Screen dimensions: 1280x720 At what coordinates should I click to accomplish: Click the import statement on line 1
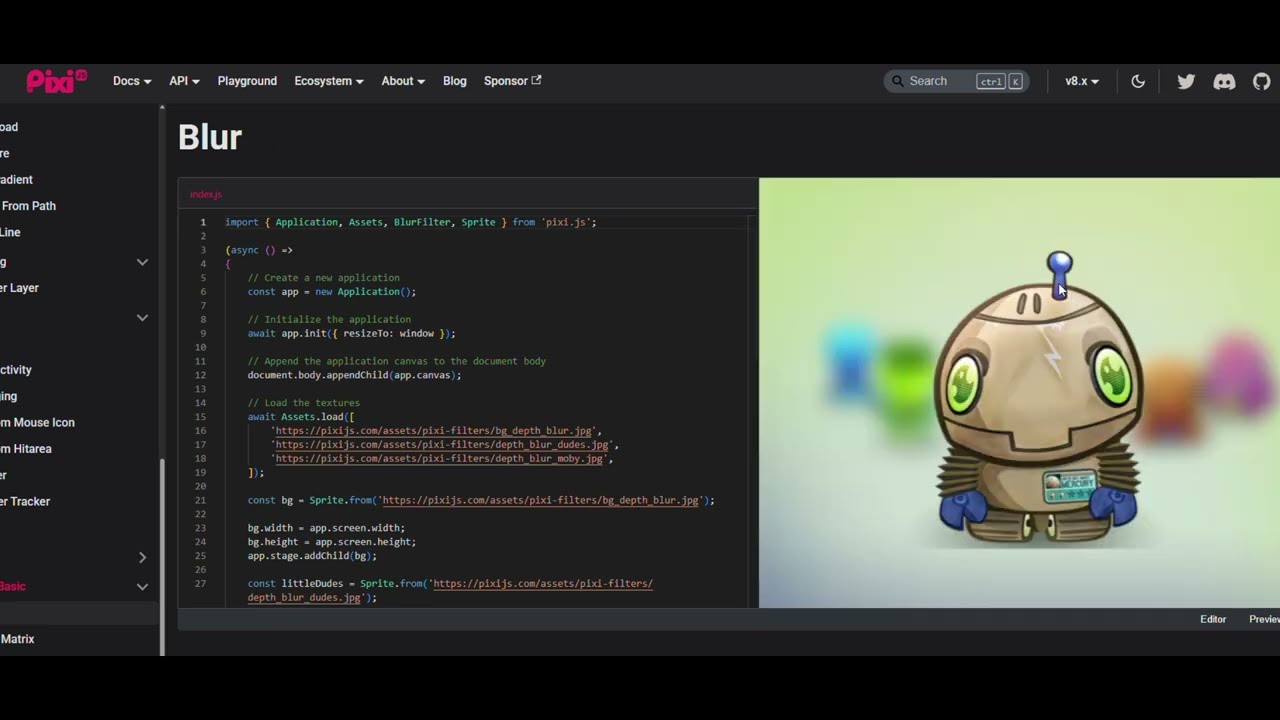pos(411,222)
